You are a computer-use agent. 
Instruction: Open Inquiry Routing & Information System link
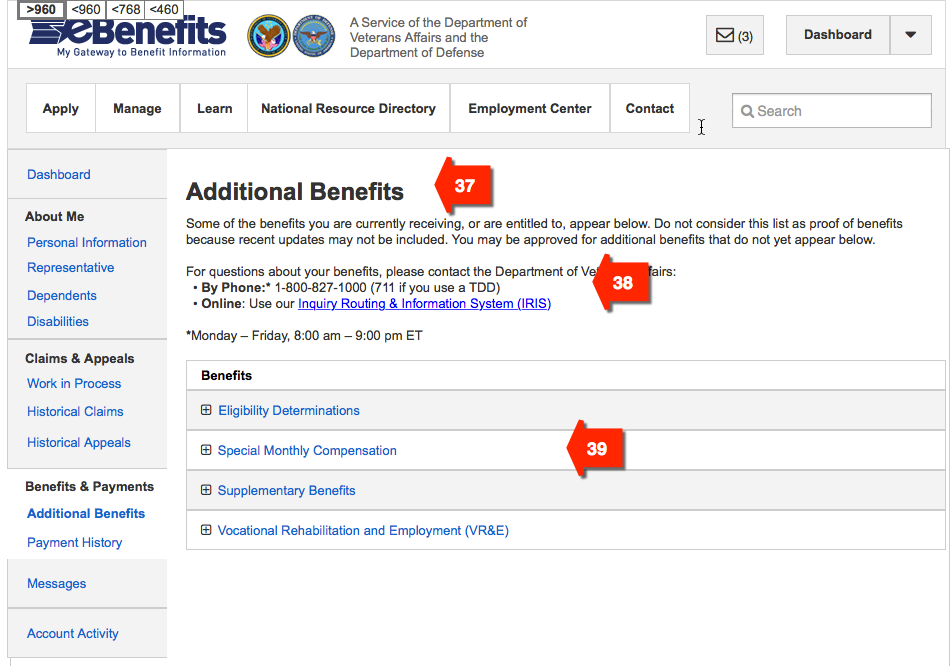click(424, 304)
